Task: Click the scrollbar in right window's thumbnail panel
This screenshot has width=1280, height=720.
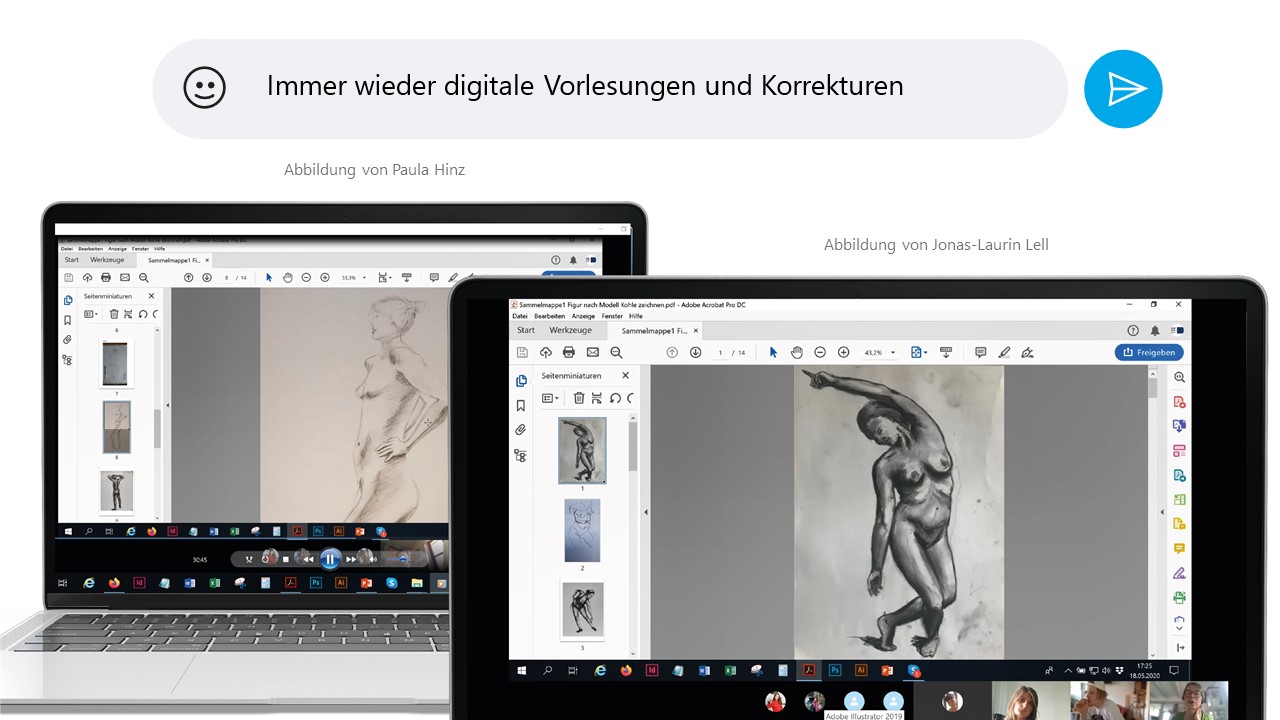Action: coord(633,445)
